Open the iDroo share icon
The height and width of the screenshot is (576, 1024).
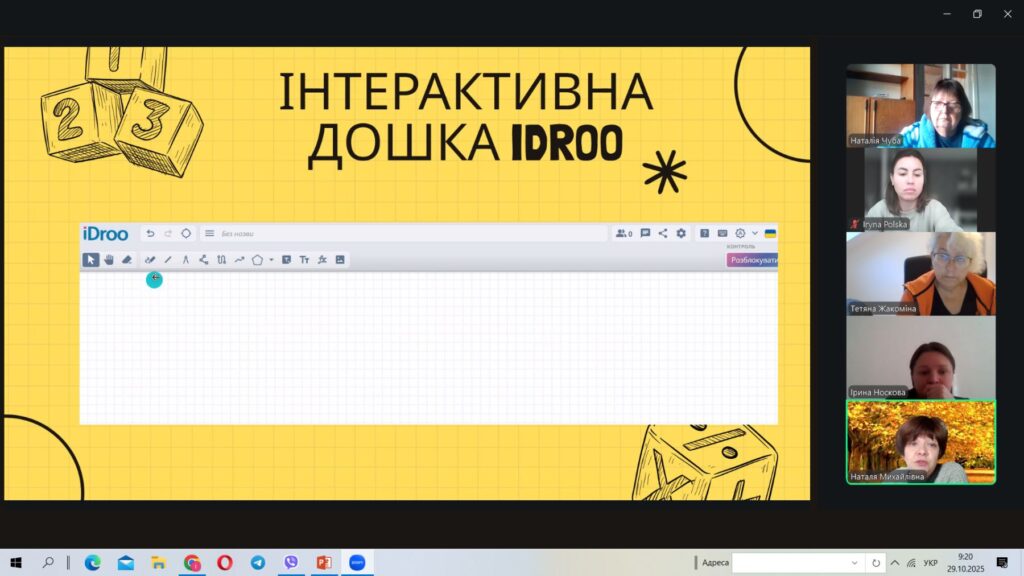click(663, 234)
